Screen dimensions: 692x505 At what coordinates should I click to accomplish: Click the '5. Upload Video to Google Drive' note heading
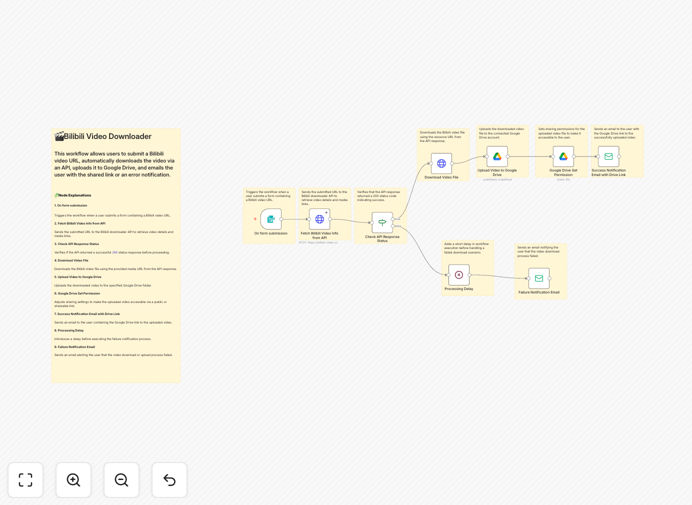[x=78, y=277]
